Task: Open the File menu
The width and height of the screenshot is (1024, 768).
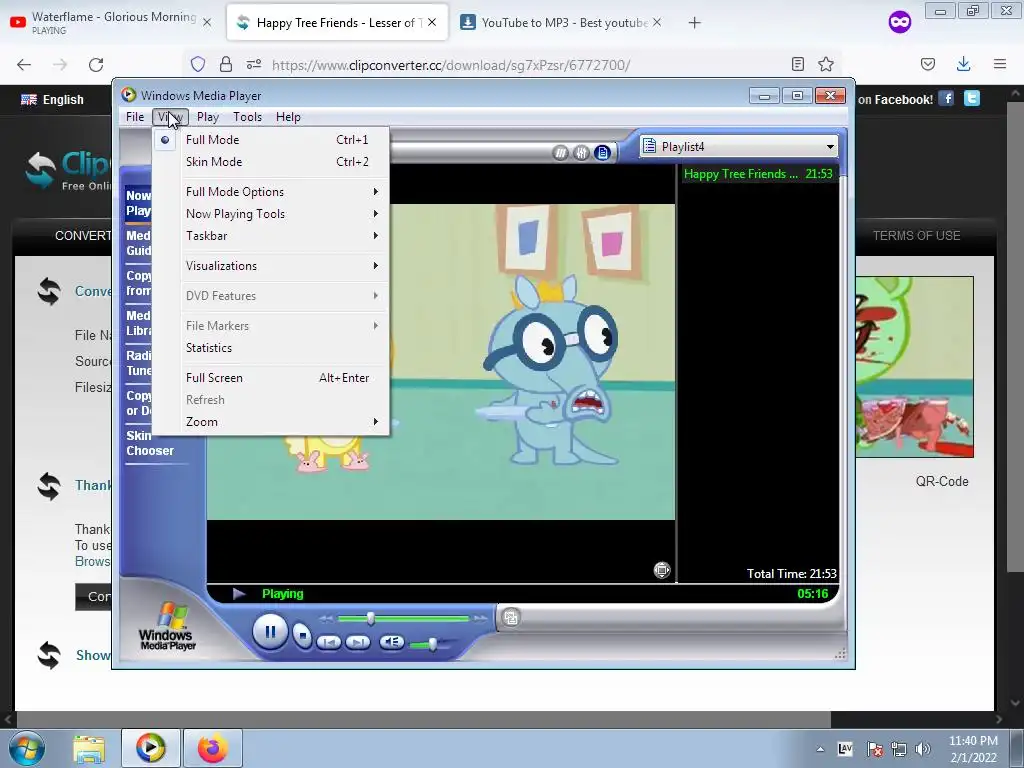Action: 135,117
